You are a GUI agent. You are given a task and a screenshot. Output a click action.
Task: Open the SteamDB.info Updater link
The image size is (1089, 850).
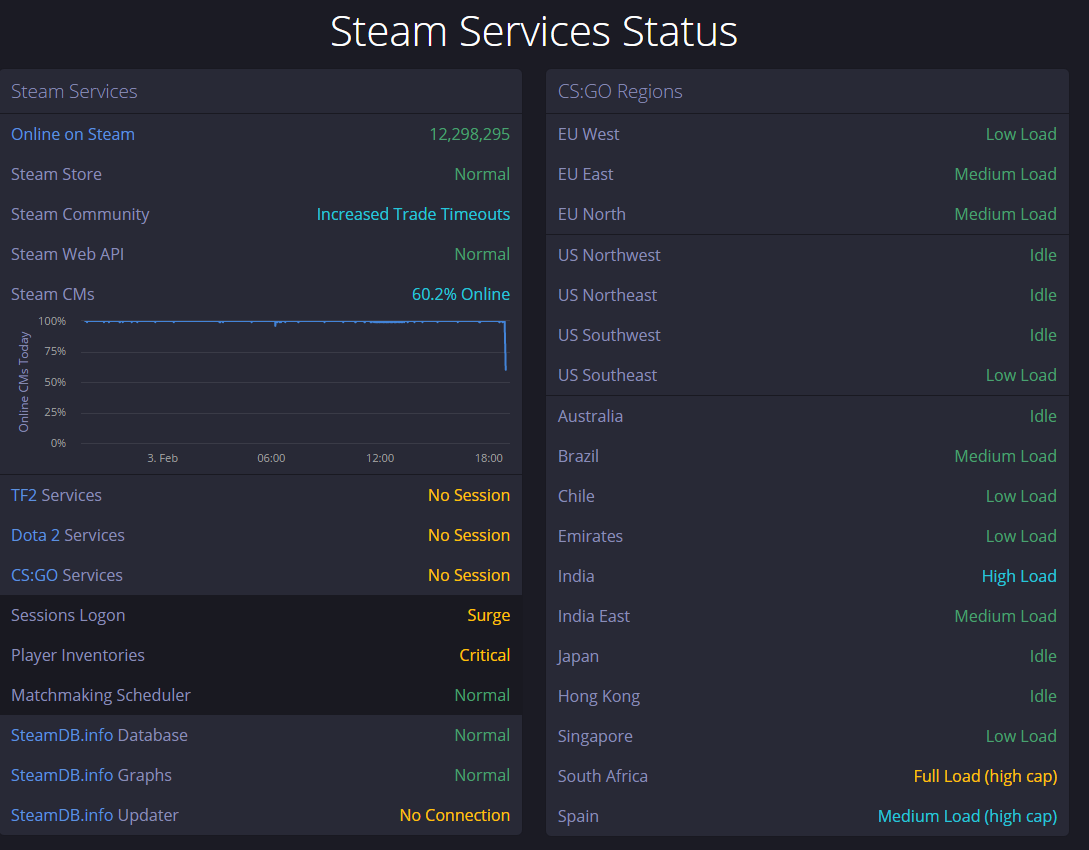coord(94,815)
